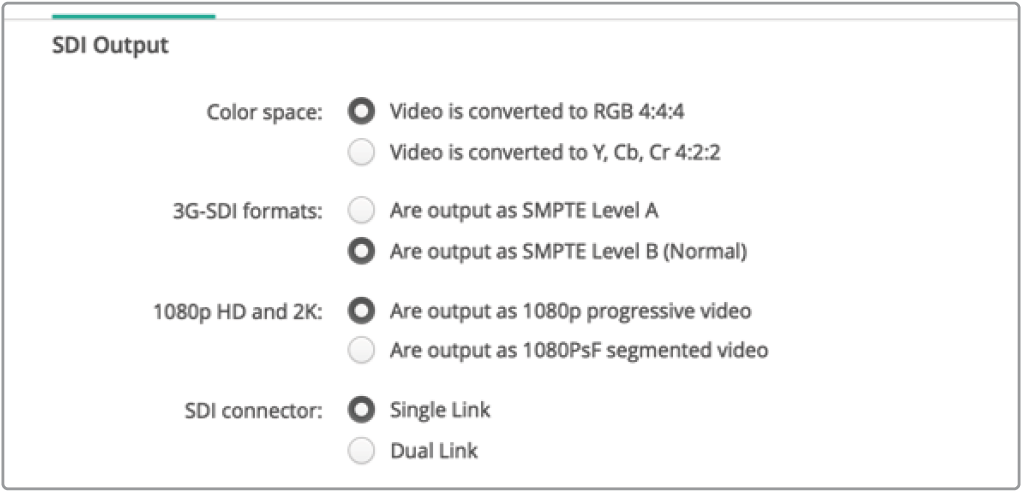Select the Single Link radio button

click(x=361, y=410)
